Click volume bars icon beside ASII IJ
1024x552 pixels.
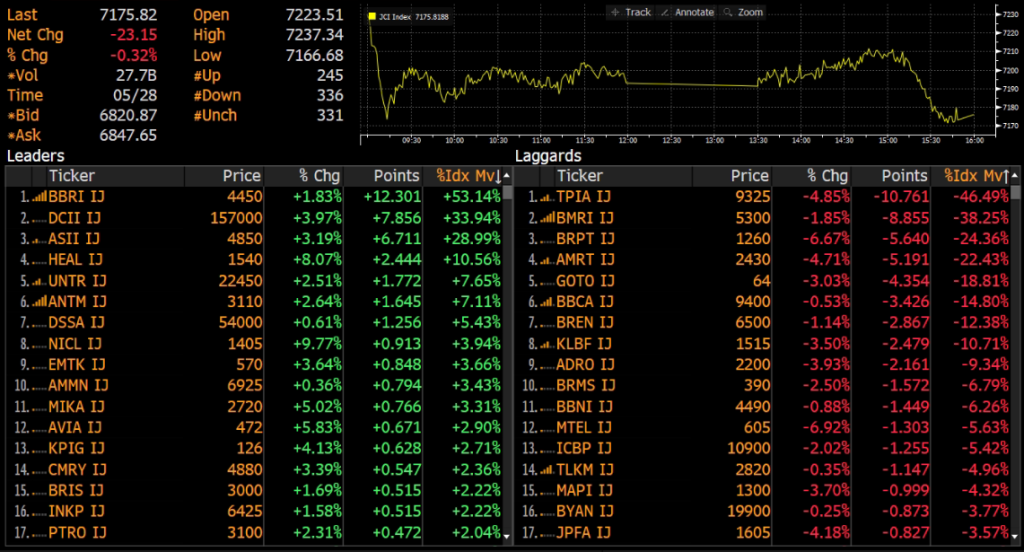coord(39,239)
